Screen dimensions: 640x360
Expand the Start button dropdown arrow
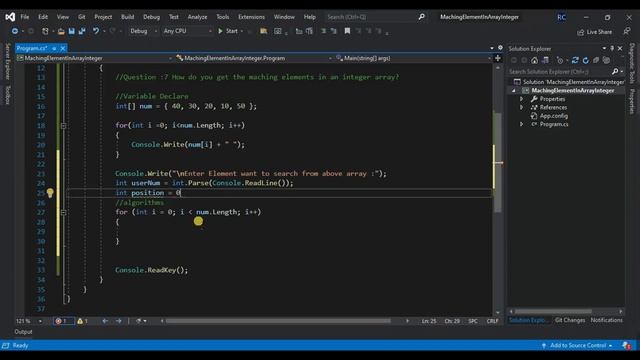(x=242, y=31)
